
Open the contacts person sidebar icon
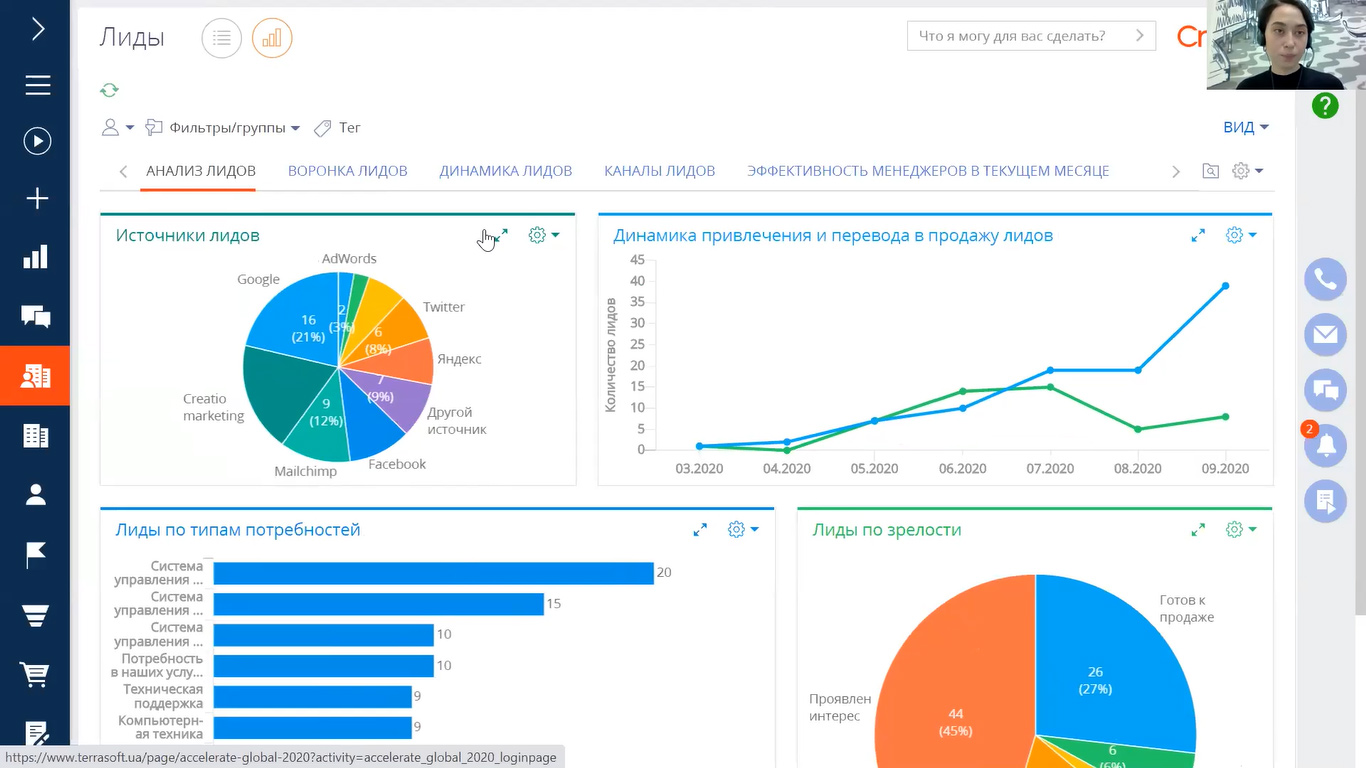pyautogui.click(x=36, y=494)
